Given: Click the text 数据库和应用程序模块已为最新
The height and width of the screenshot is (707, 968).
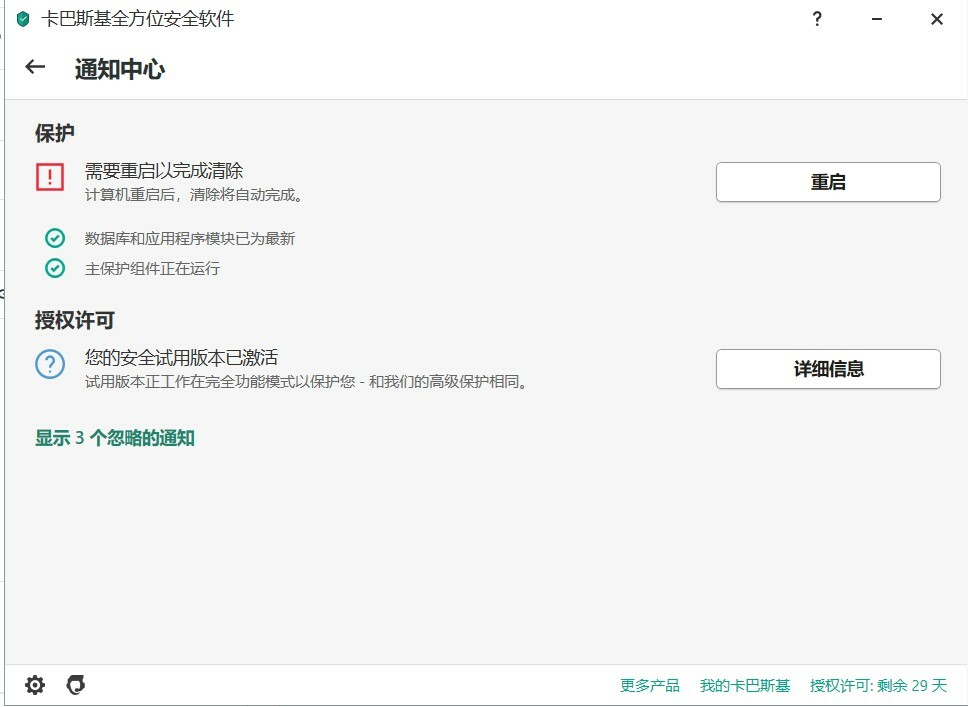Looking at the screenshot, I should tap(190, 238).
